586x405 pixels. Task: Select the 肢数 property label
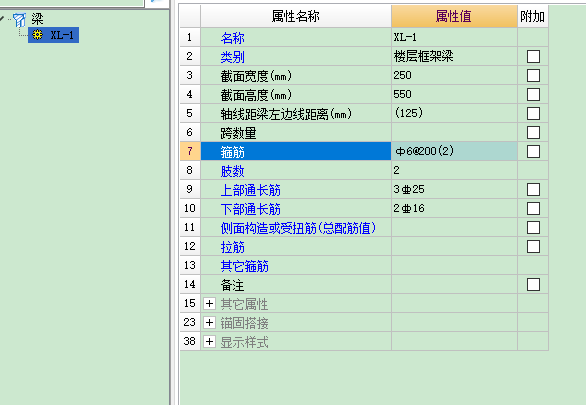click(x=232, y=171)
